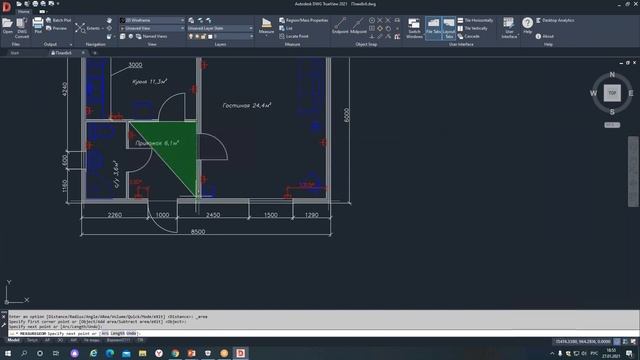Click the Output panel dialog launcher arrow
The height and width of the screenshot is (360, 640).
(71, 44)
